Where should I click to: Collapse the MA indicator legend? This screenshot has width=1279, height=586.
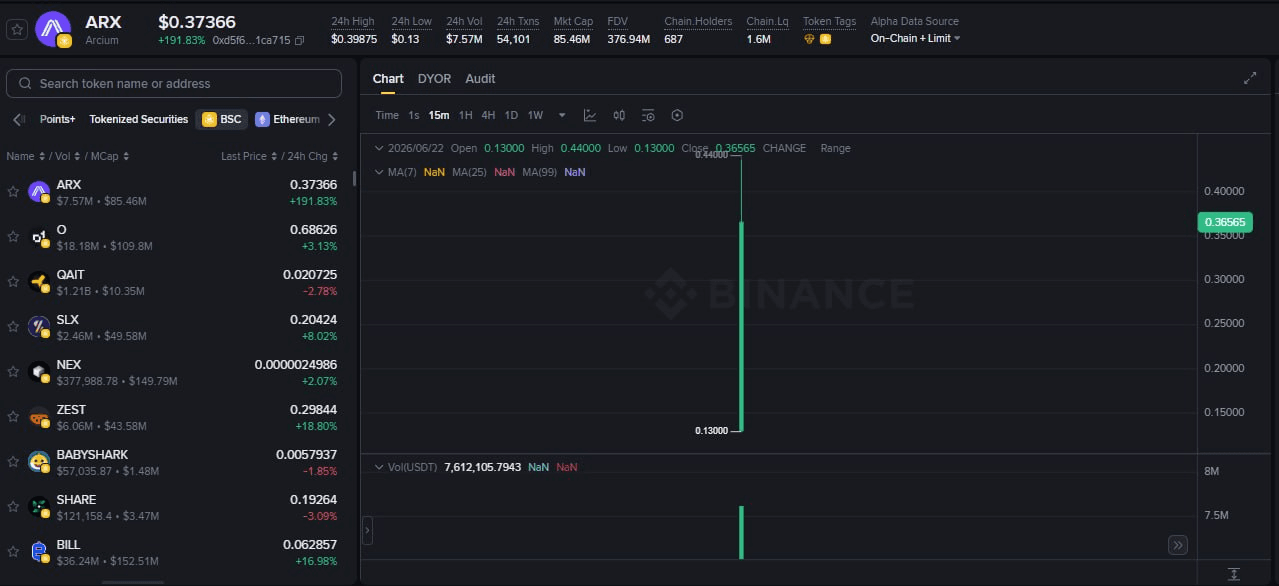(x=379, y=172)
